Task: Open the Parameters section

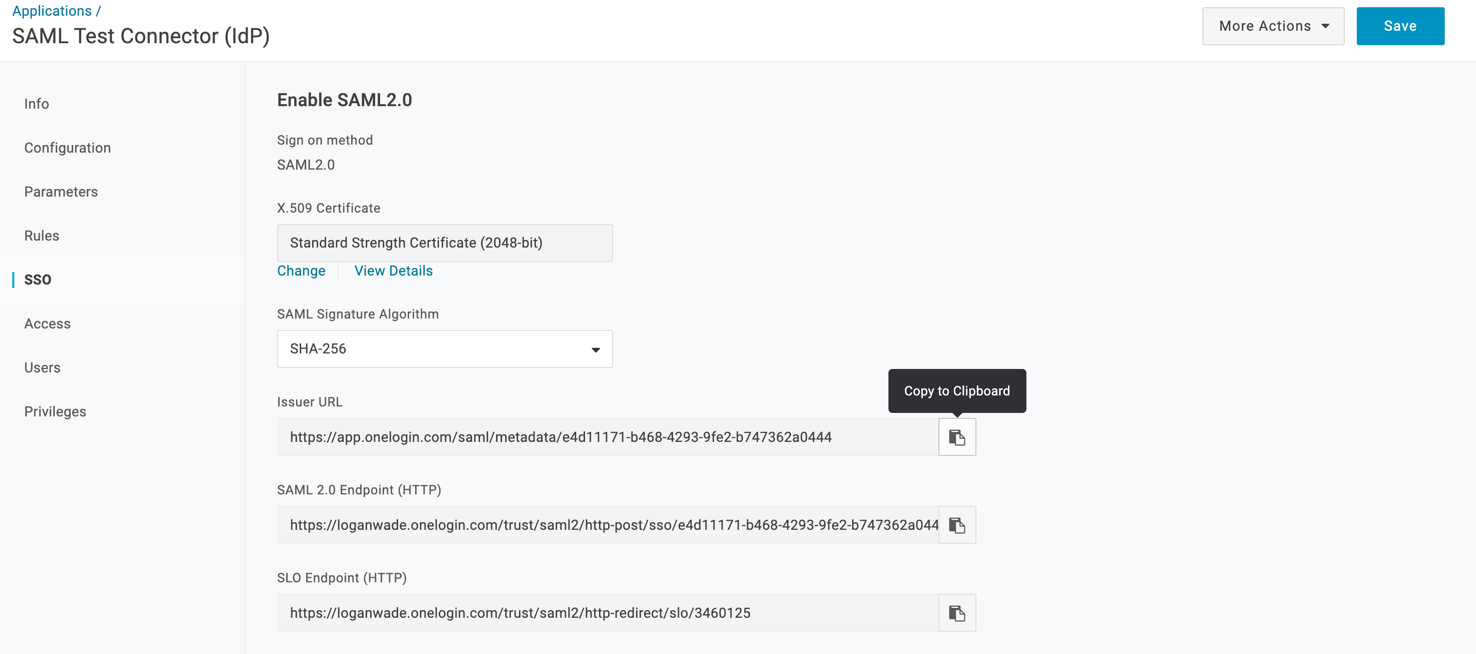Action: (61, 191)
